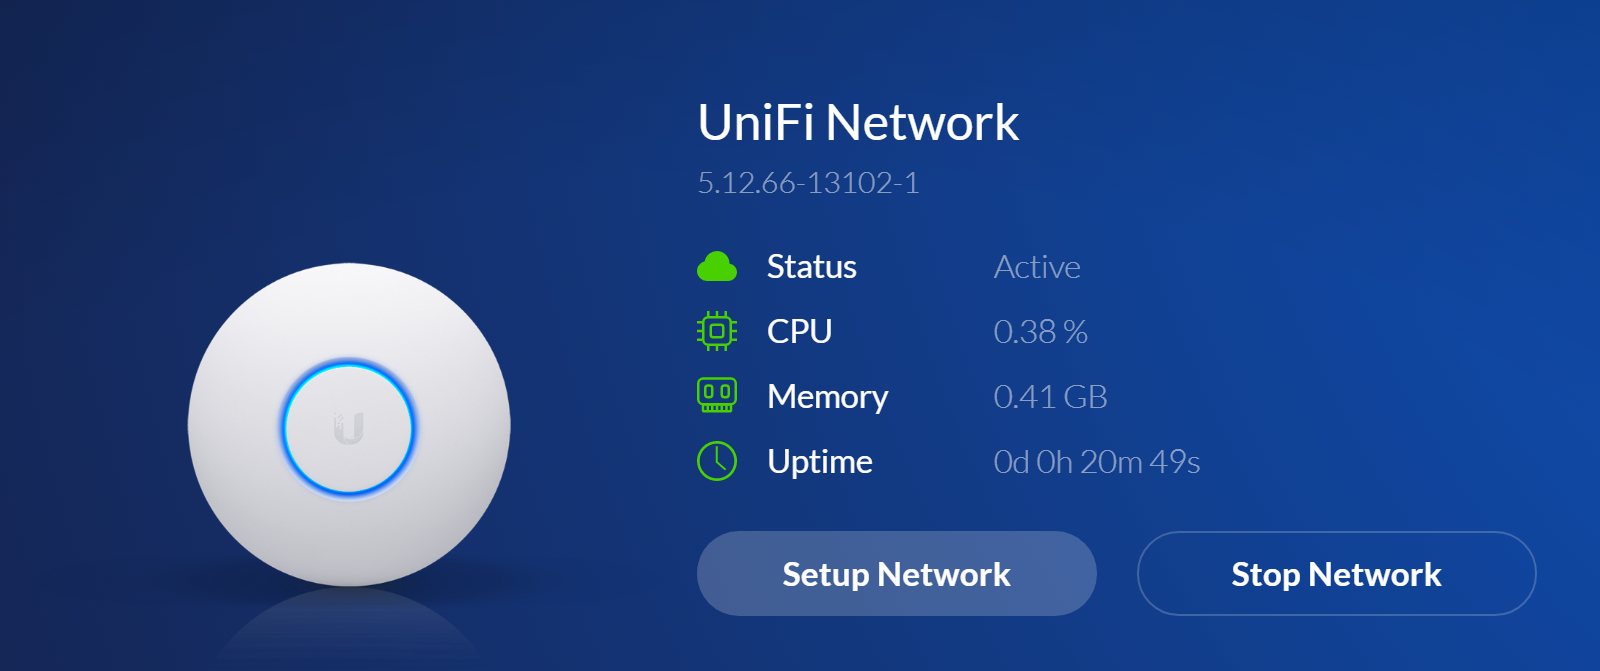
Task: Click the Uptime clock icon
Action: click(x=716, y=461)
